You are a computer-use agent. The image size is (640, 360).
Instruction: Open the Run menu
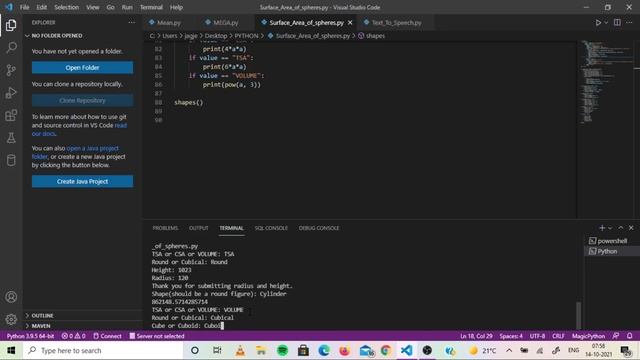pyautogui.click(x=127, y=7)
